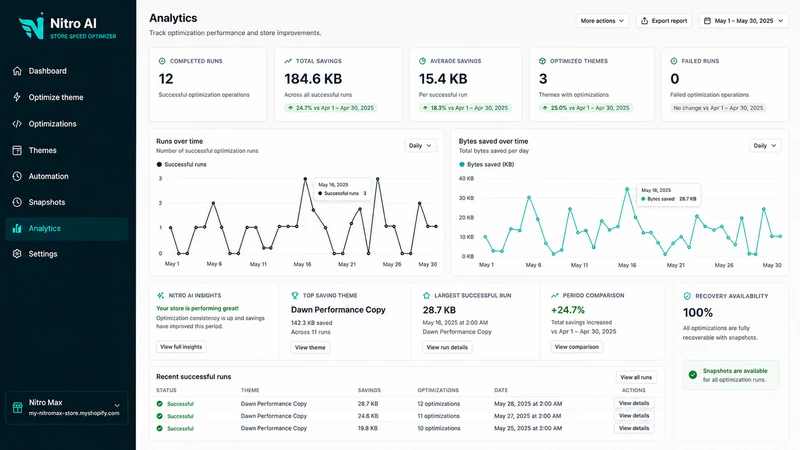Click the Recovery Availability shield icon
The width and height of the screenshot is (800, 450).
click(687, 296)
